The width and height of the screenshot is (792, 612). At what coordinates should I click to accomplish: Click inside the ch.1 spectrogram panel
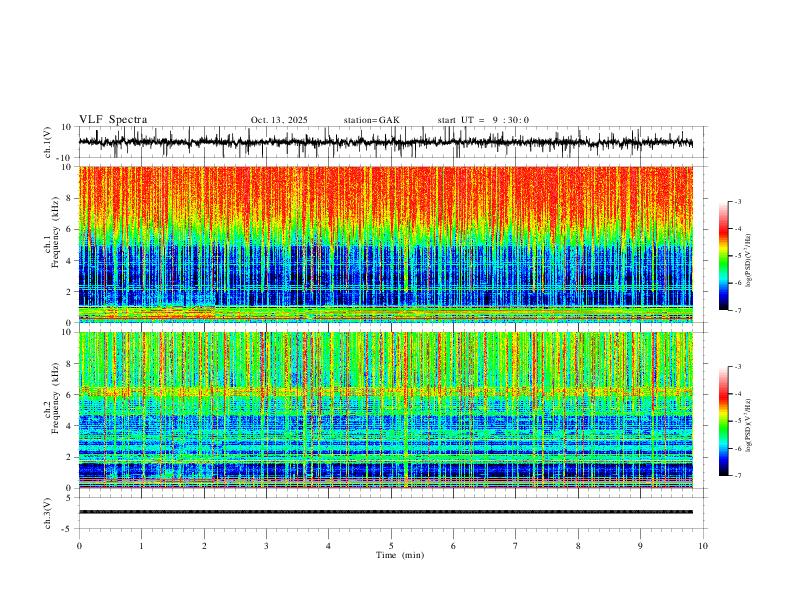pyautogui.click(x=385, y=244)
